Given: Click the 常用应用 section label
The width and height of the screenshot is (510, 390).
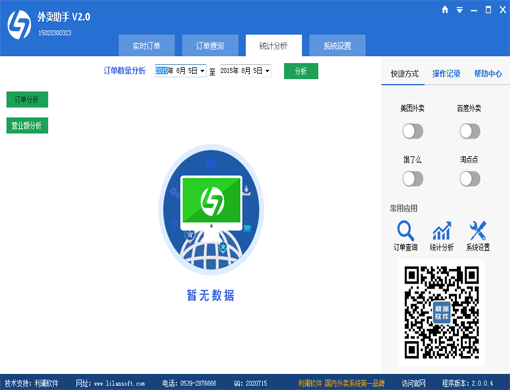Looking at the screenshot, I should pyautogui.click(x=403, y=208).
